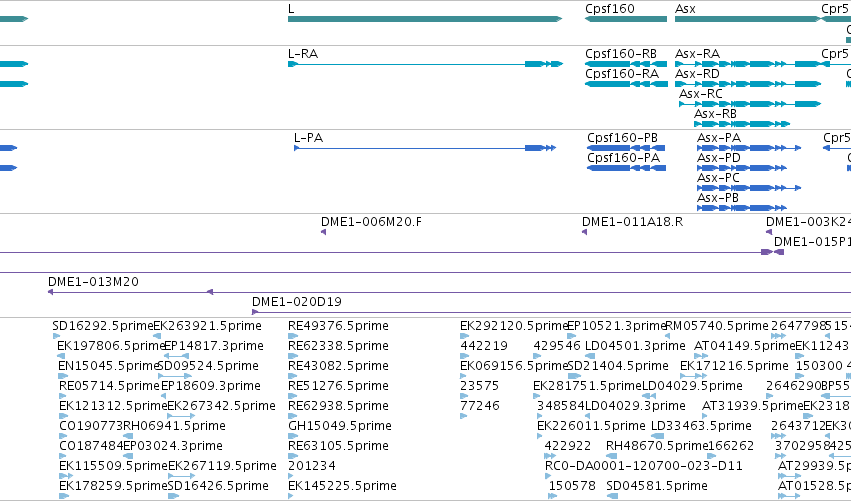Select the Asx-RA transcript
The height and width of the screenshot is (501, 851).
(748, 64)
